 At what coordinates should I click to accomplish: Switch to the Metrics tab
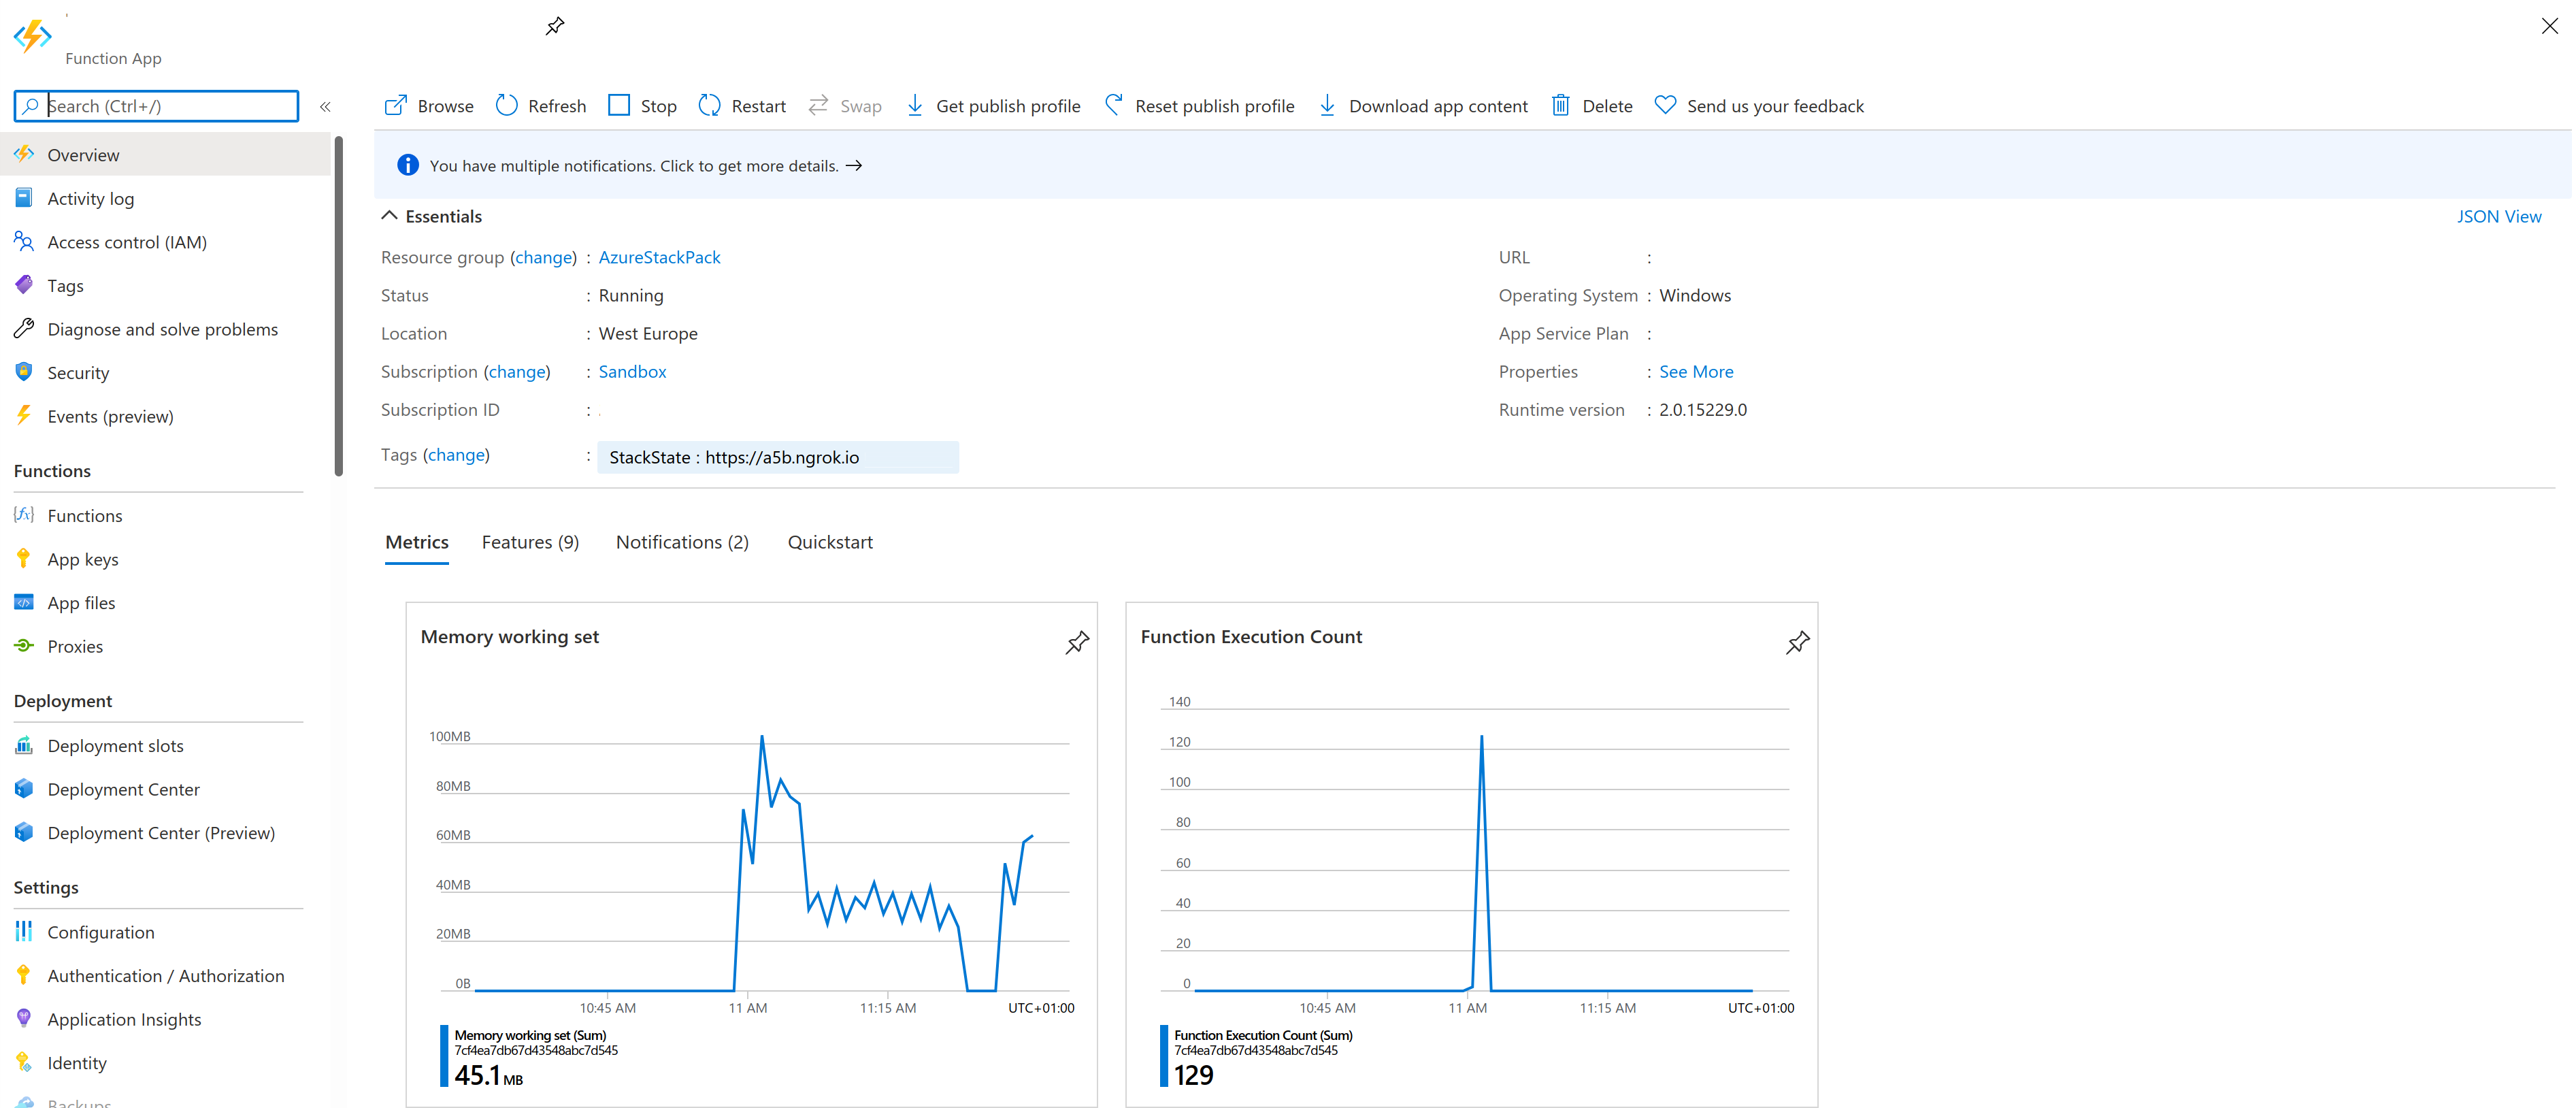pyautogui.click(x=417, y=542)
